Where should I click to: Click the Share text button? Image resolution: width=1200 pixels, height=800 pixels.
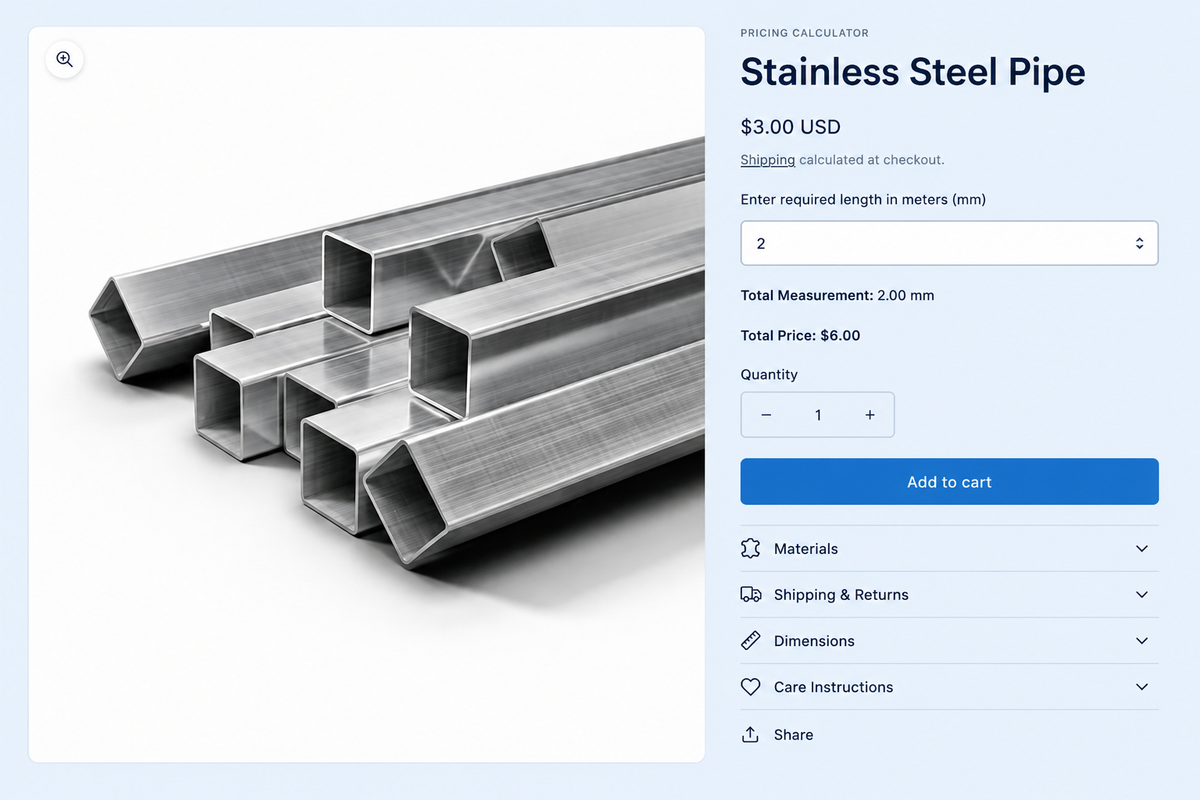793,734
